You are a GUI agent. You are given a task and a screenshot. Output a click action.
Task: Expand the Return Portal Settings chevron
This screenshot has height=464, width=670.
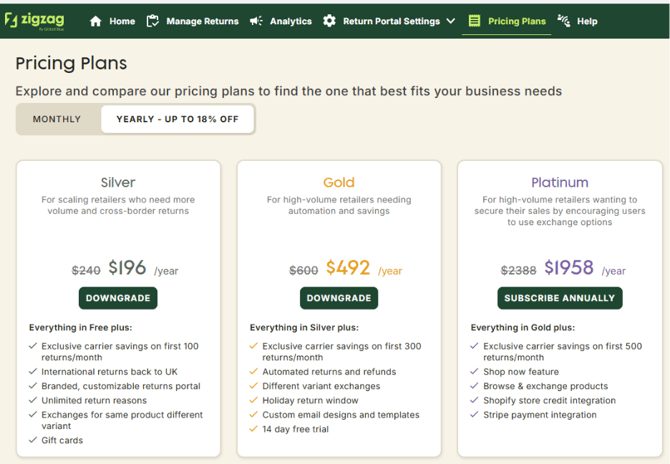tap(450, 21)
